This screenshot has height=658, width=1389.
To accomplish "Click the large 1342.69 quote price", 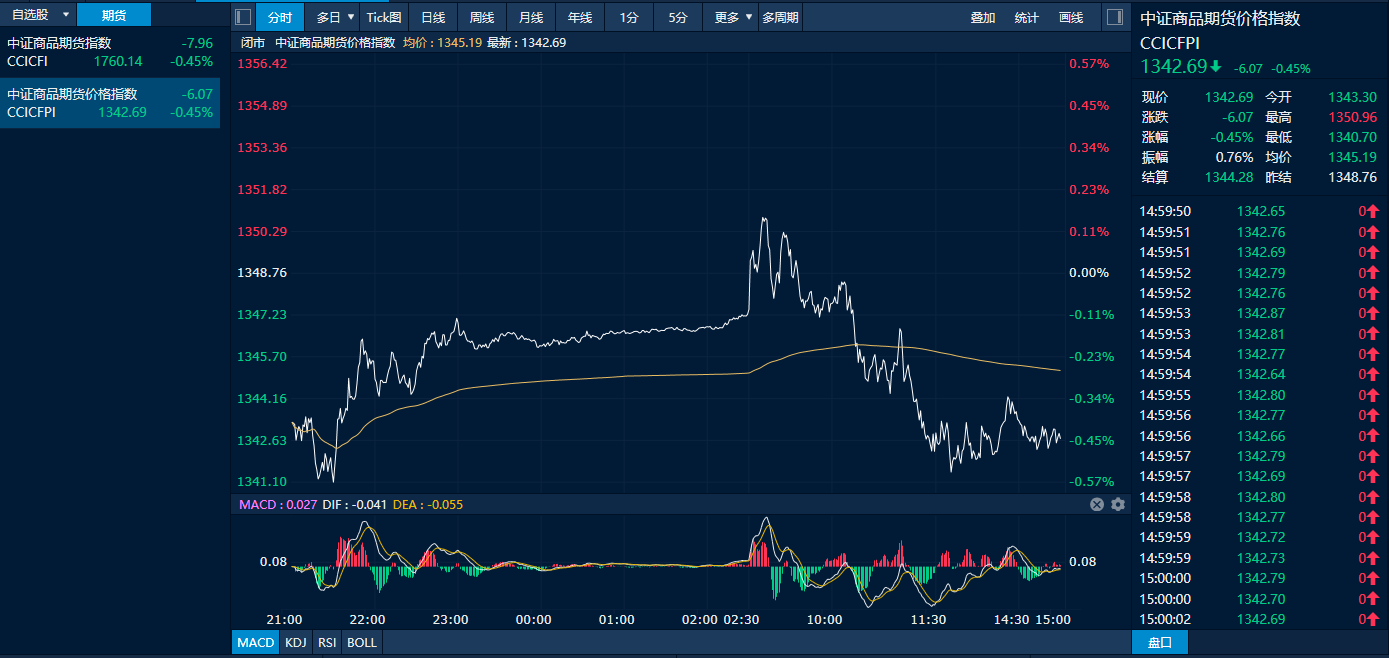I will (1174, 67).
